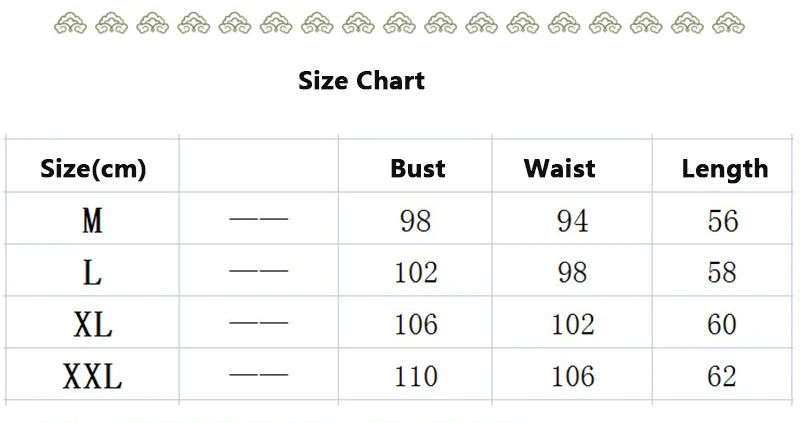The image size is (800, 423).
Task: Click the XXL size row label
Action: (x=92, y=376)
